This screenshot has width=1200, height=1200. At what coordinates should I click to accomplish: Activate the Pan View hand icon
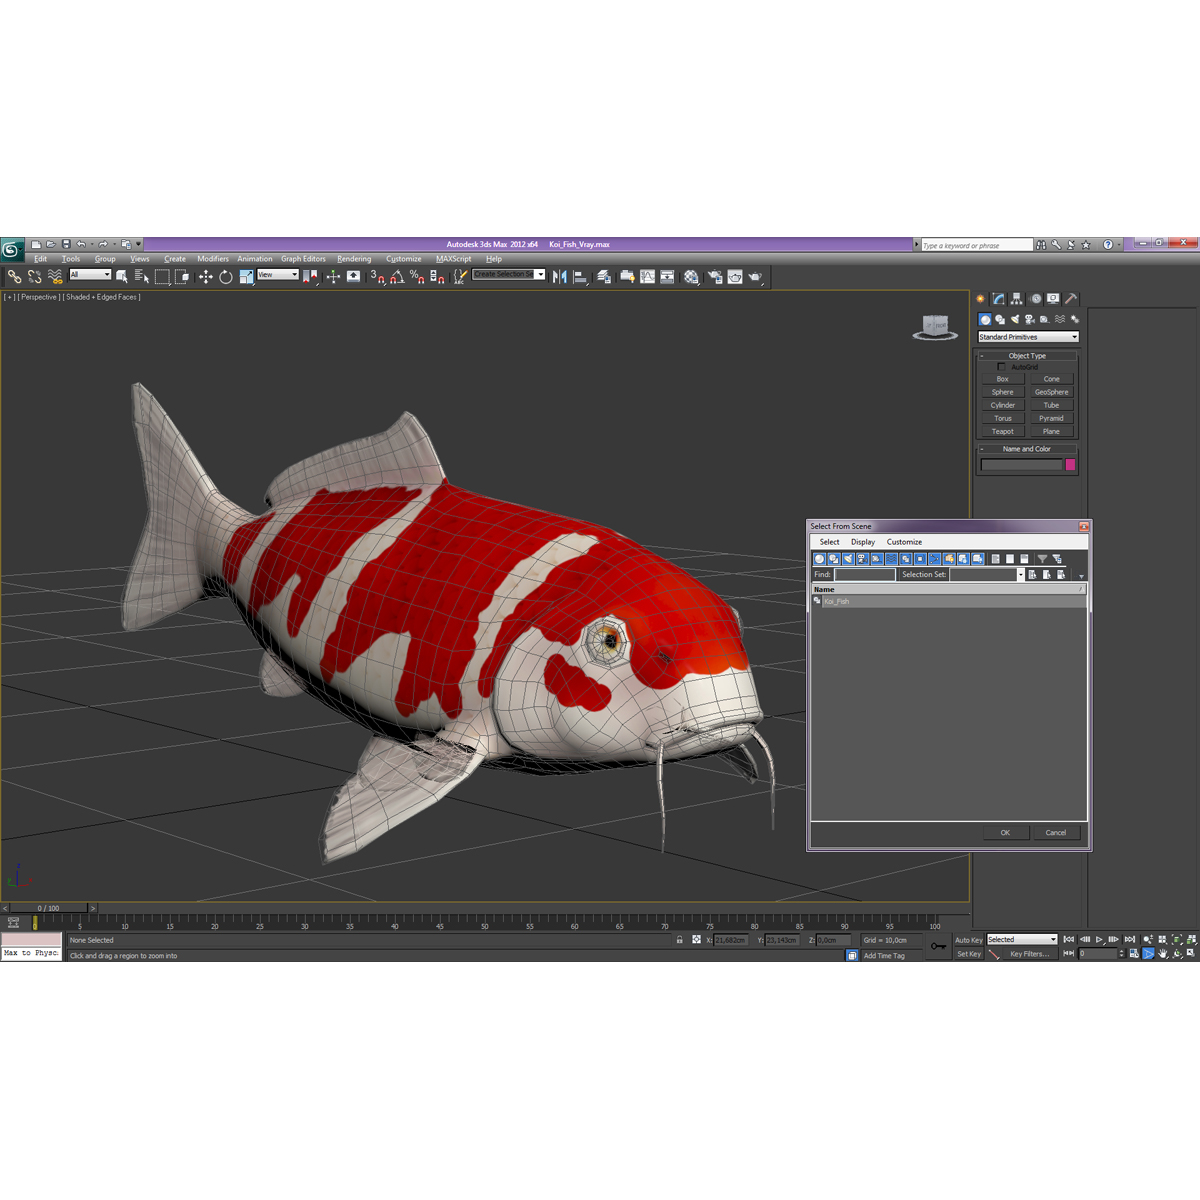point(1163,953)
